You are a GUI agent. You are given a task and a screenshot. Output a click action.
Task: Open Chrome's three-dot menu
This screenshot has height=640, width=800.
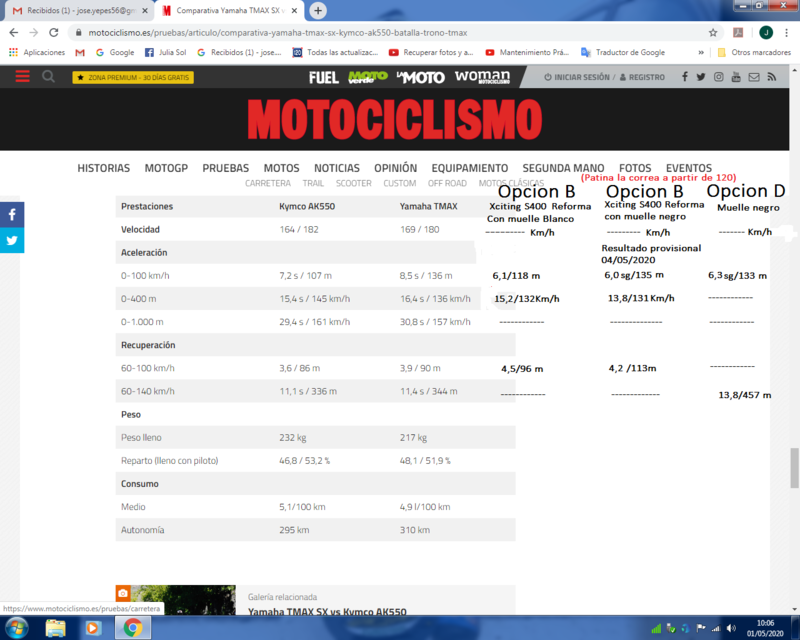786,33
